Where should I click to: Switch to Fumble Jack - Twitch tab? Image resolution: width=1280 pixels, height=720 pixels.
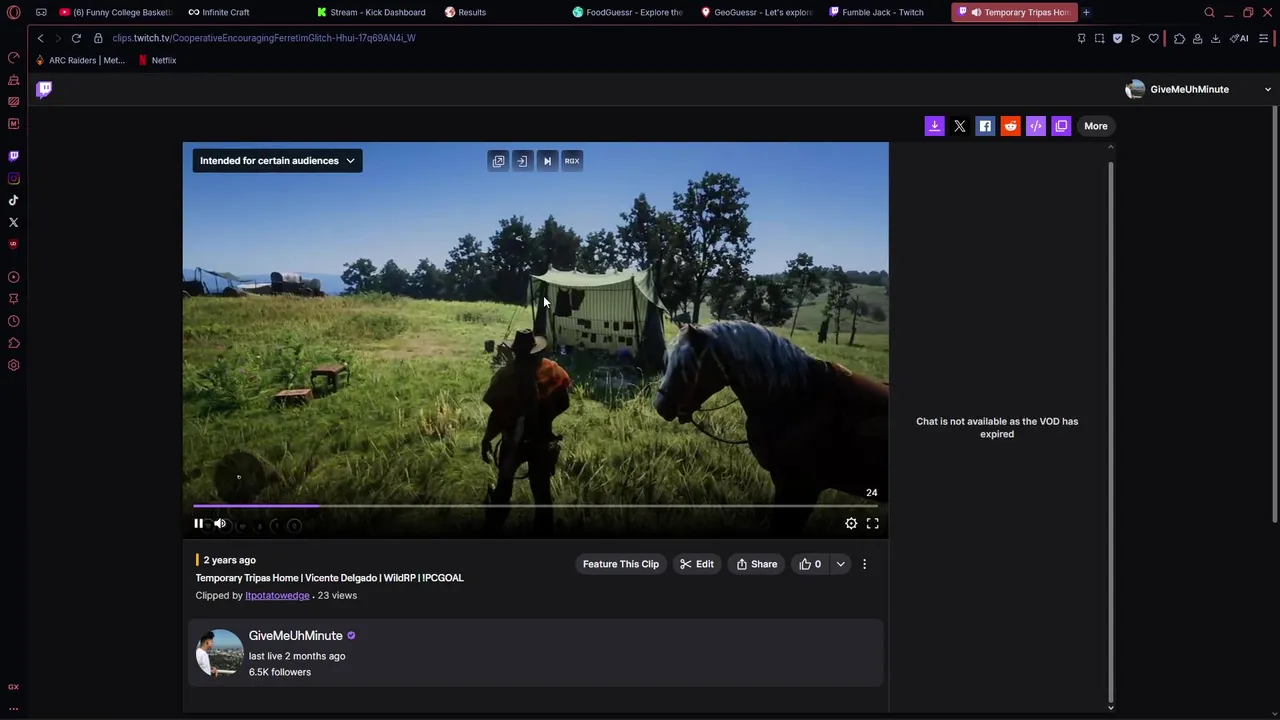tap(876, 12)
